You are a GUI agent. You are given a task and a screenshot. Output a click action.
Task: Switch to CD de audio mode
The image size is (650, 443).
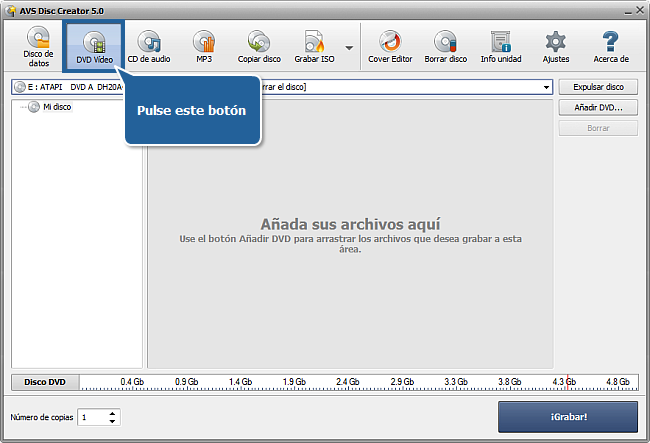point(149,46)
